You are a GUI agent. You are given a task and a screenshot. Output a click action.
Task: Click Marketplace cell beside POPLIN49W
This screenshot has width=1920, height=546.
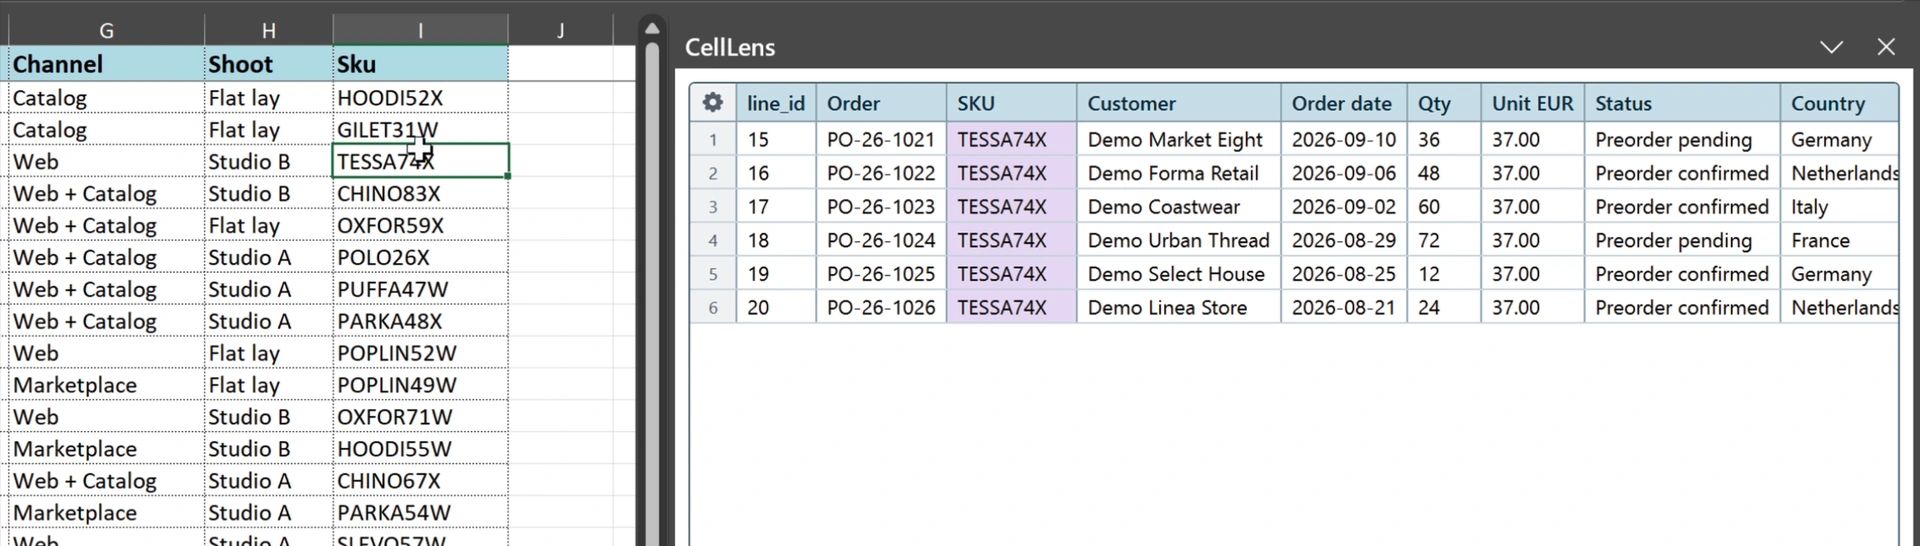click(x=106, y=386)
